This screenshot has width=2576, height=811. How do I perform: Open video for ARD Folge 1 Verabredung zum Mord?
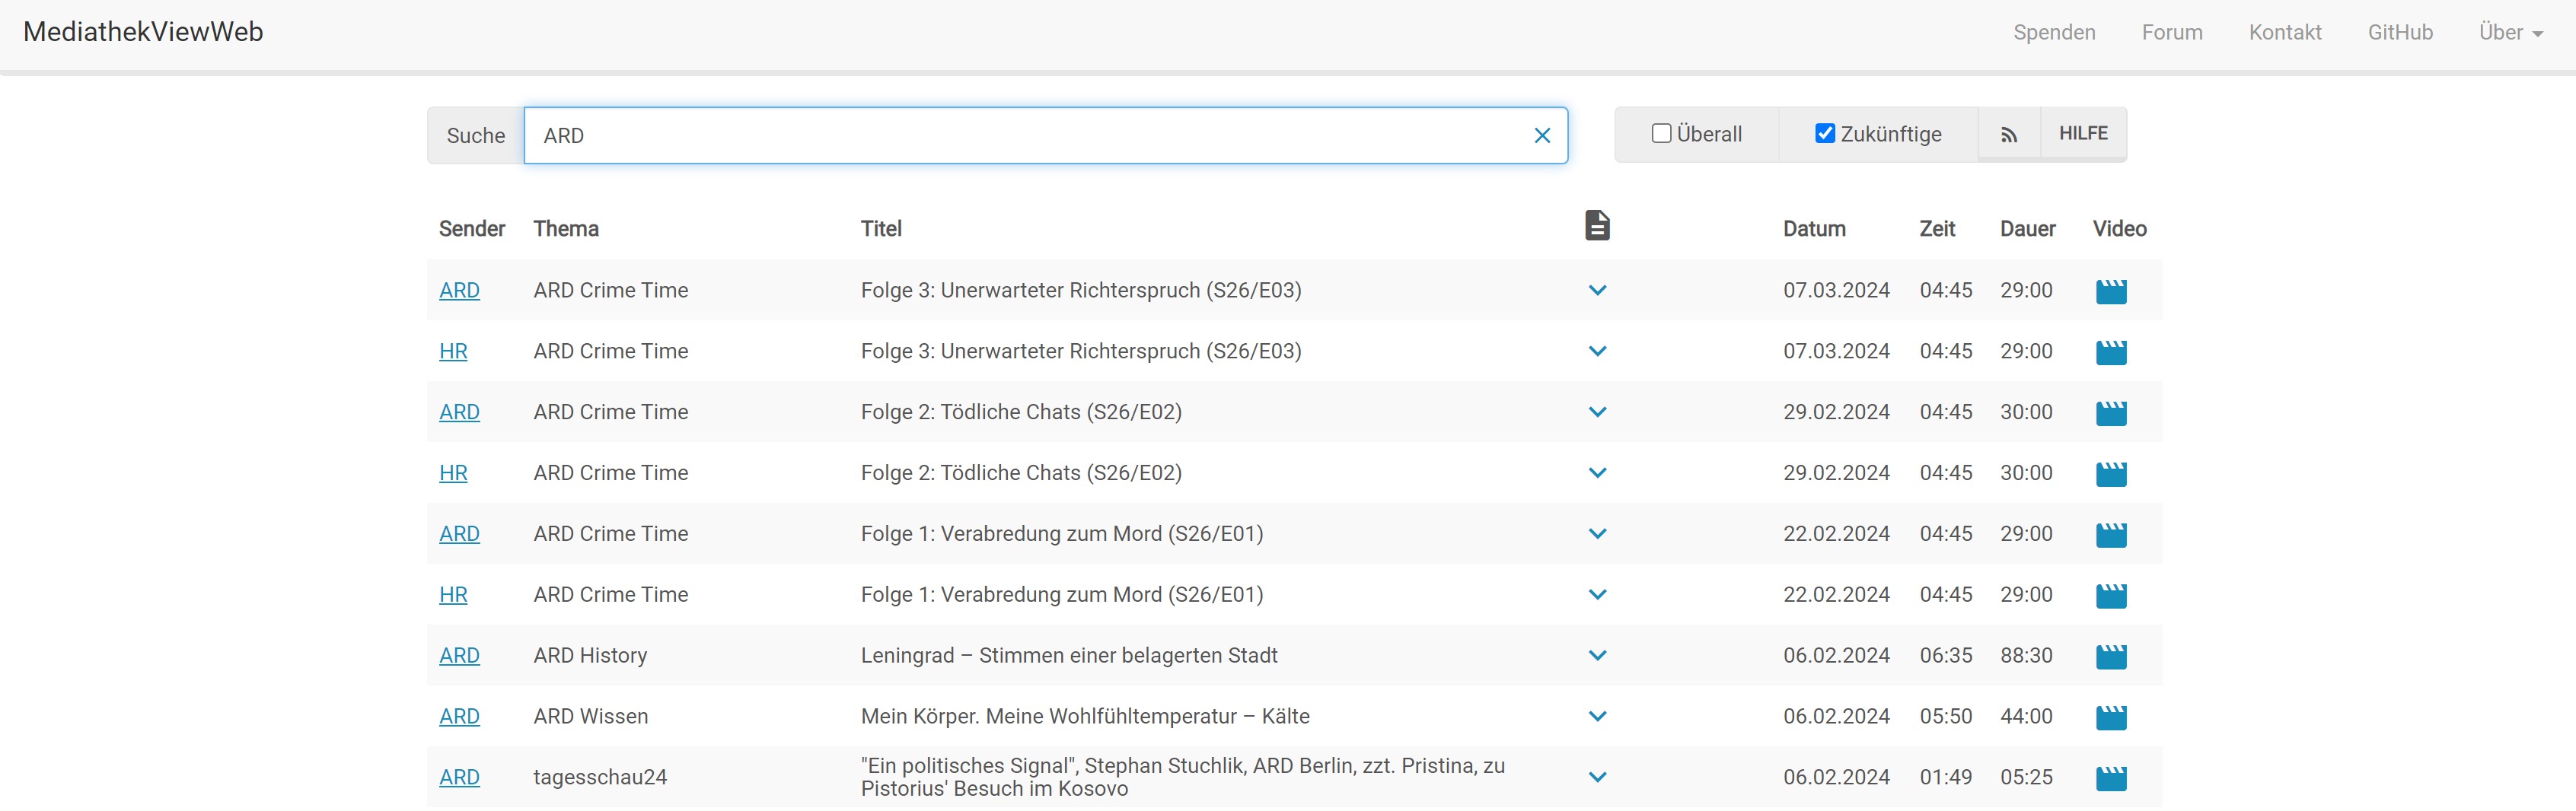click(x=2111, y=535)
